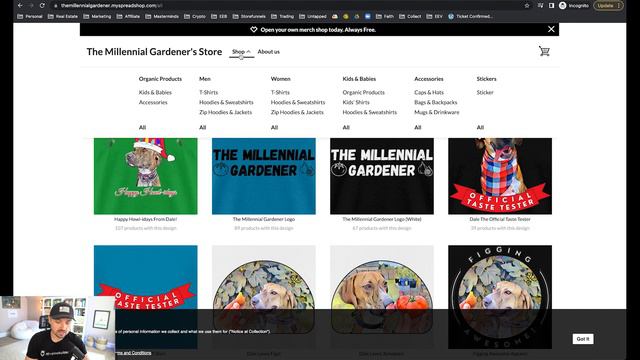Dismiss the merch shop banner with X
Screen dimensions: 640x360
click(551, 29)
